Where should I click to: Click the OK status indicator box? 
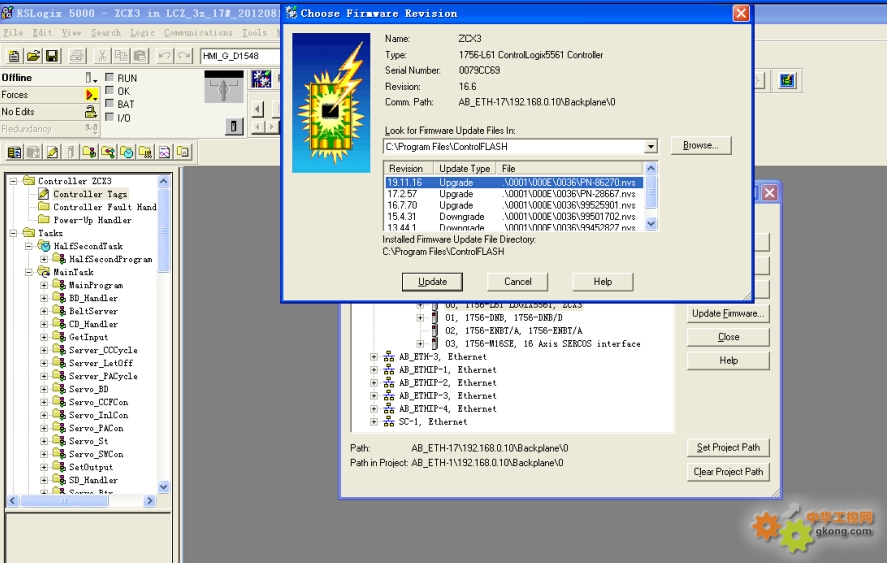pyautogui.click(x=110, y=91)
